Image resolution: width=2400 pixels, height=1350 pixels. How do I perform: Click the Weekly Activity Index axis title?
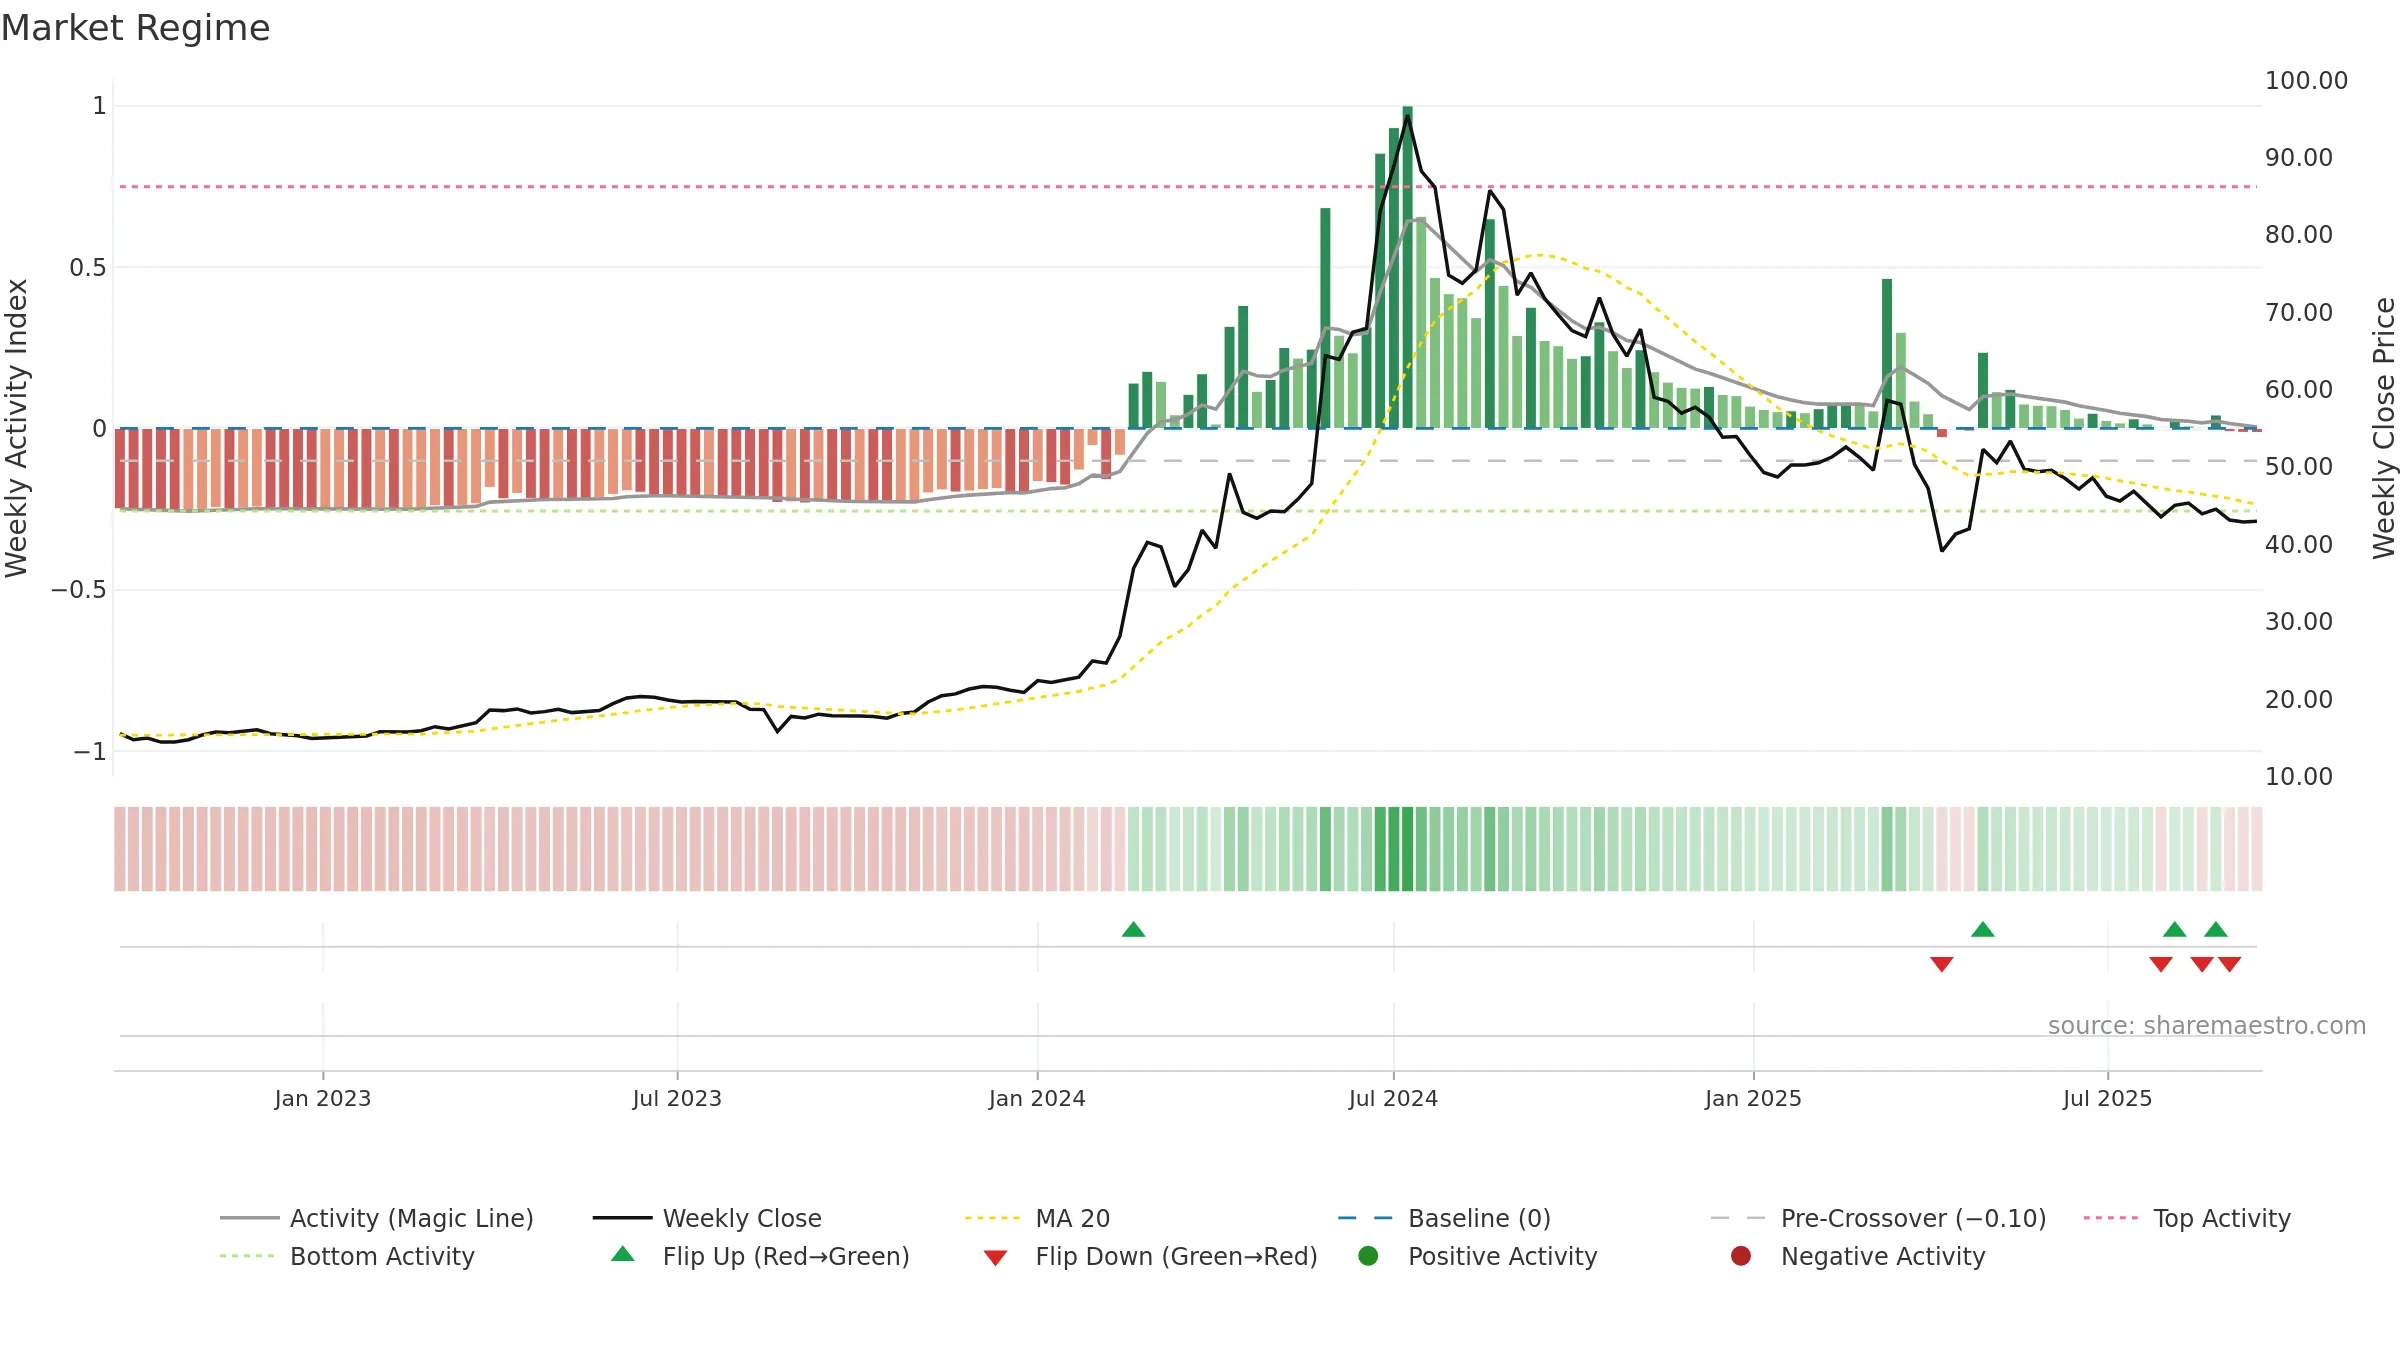[16, 428]
